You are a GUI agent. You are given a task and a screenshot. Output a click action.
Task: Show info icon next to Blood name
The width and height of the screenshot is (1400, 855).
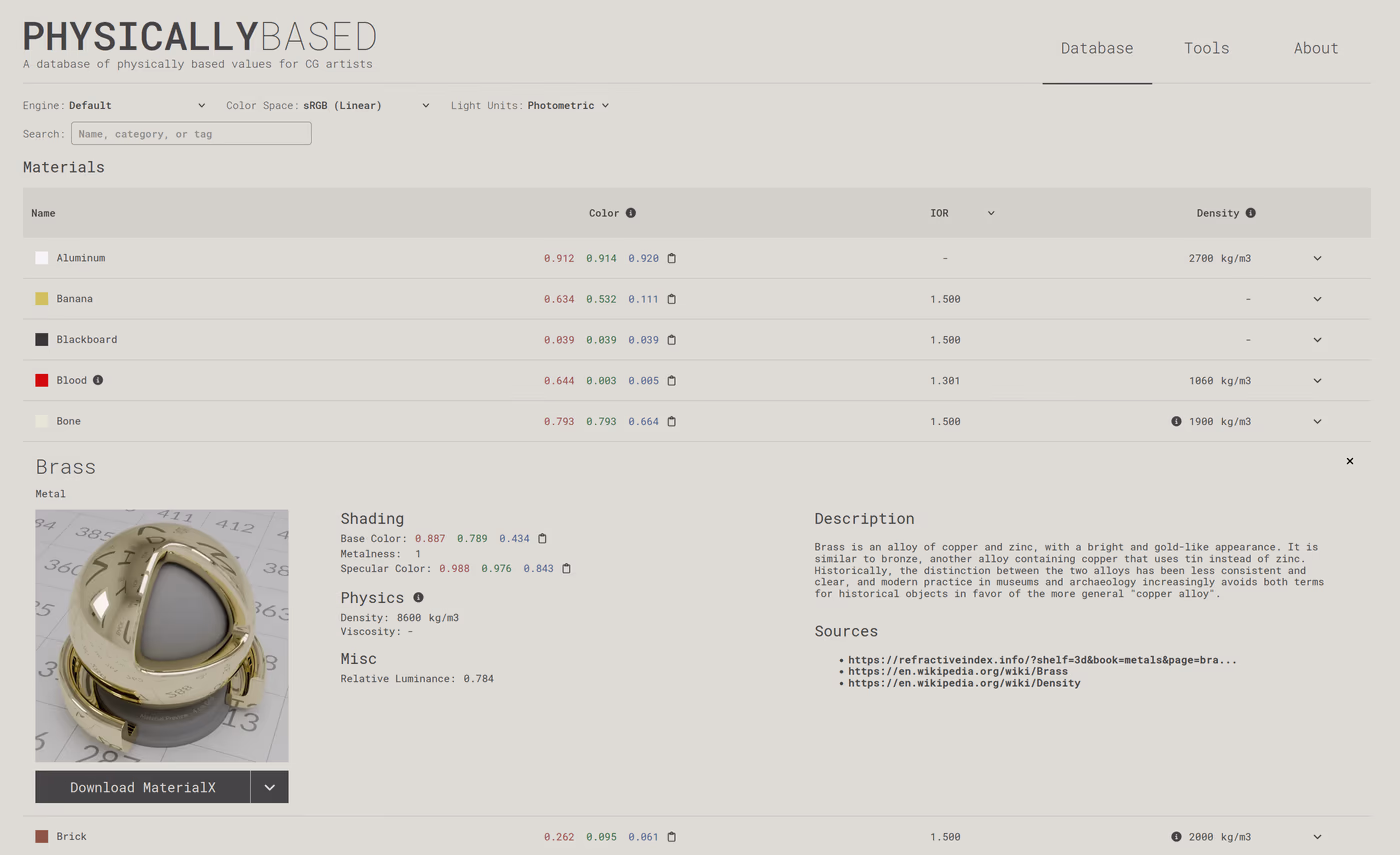[x=98, y=380]
